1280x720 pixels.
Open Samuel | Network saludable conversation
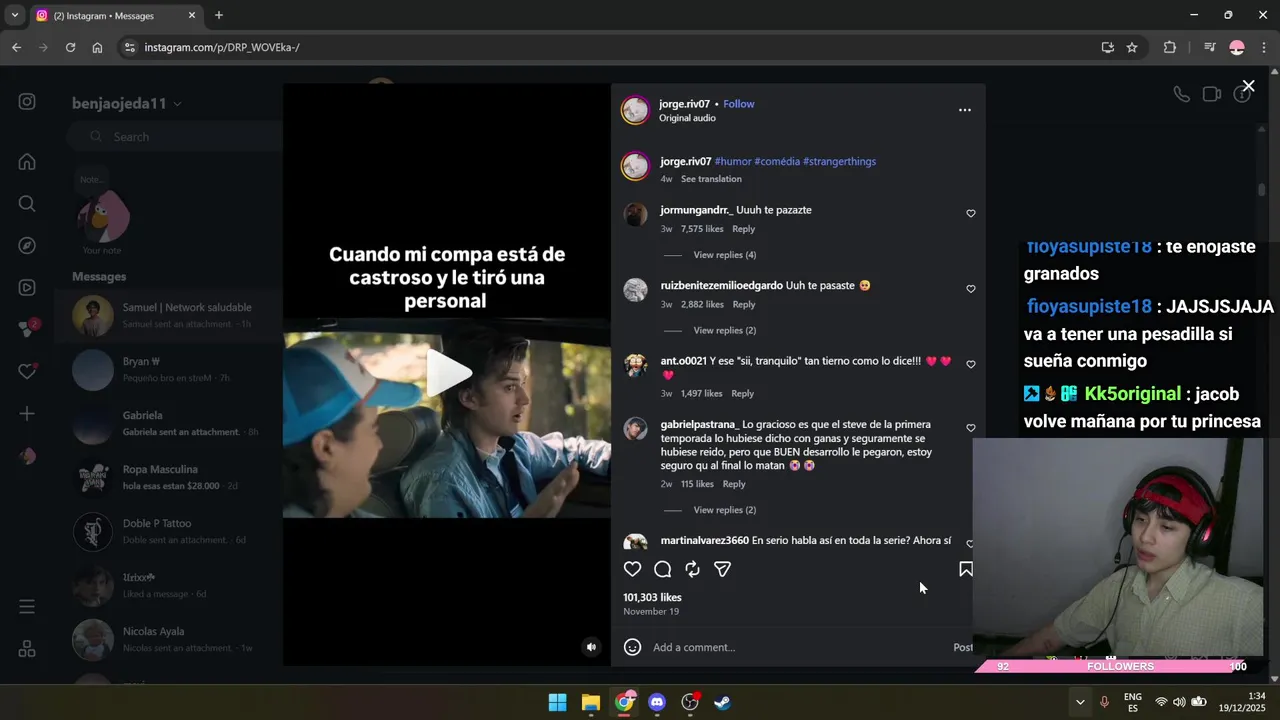pyautogui.click(x=168, y=316)
